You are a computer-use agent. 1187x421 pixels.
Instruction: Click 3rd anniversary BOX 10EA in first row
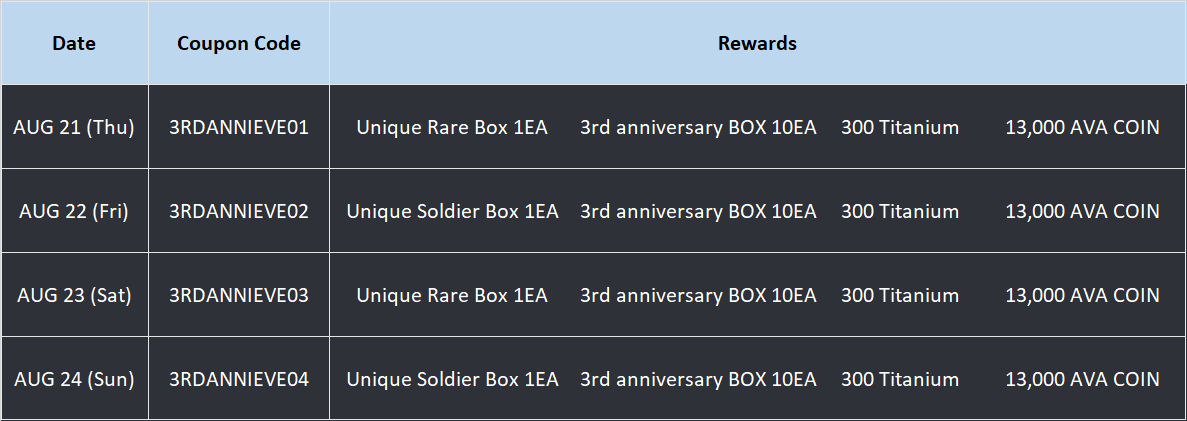point(698,128)
